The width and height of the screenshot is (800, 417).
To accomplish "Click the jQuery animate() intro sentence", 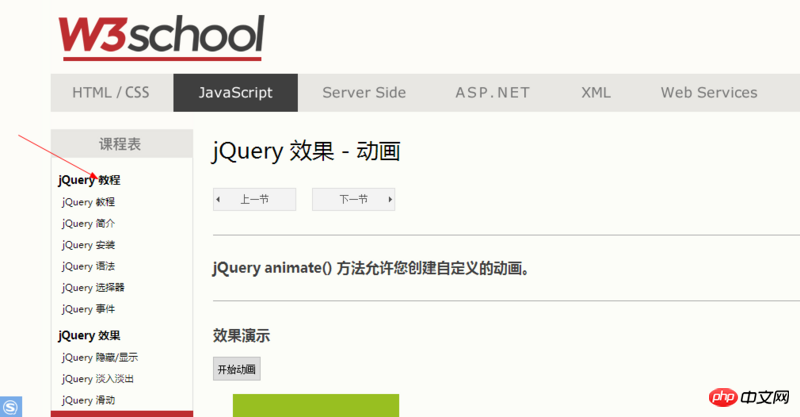I will point(371,268).
